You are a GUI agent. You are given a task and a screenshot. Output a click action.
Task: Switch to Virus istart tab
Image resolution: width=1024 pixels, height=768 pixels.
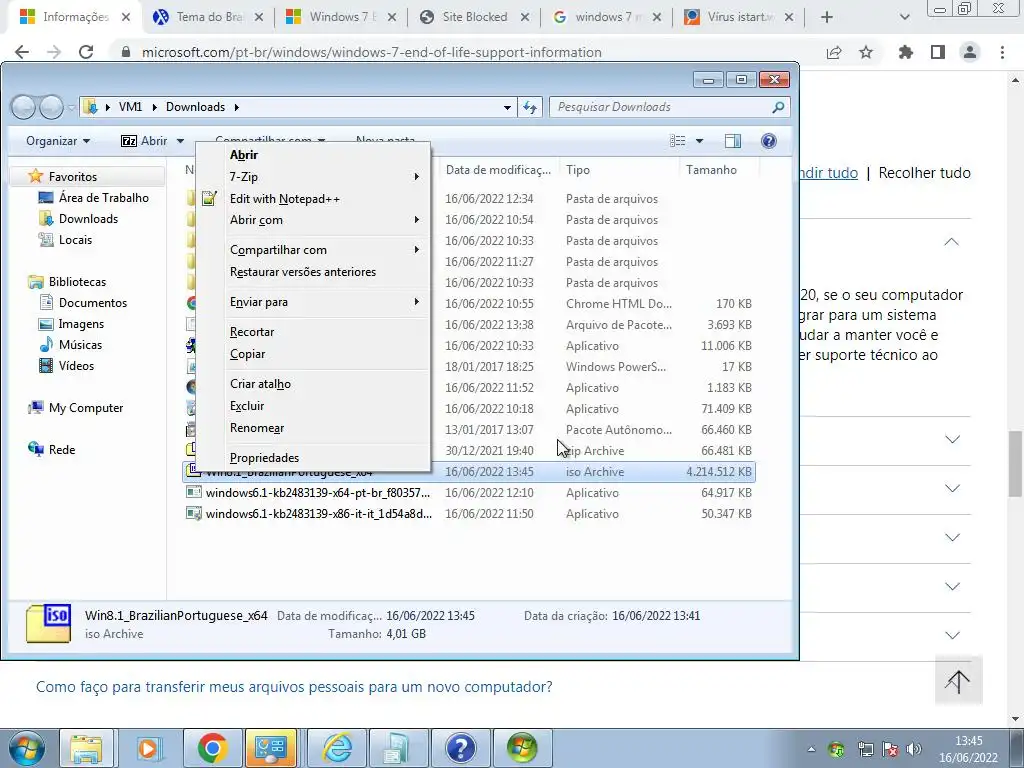coord(738,17)
